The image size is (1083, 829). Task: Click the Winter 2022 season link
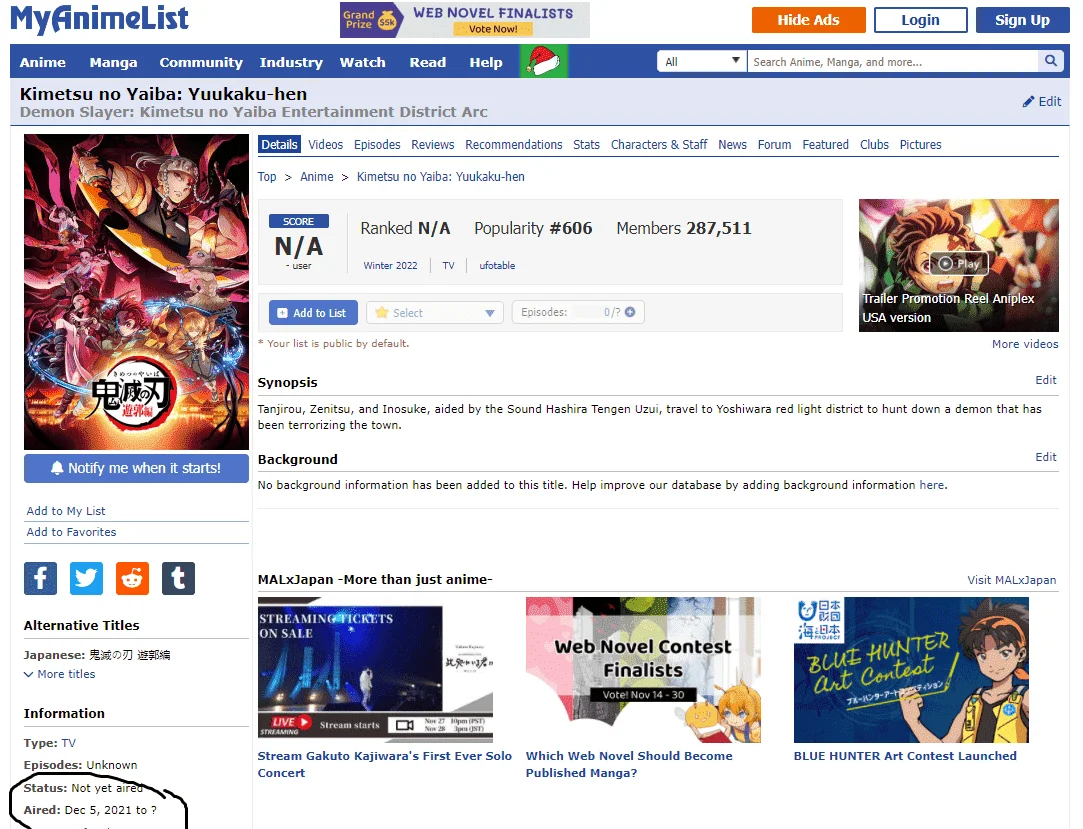[x=390, y=265]
